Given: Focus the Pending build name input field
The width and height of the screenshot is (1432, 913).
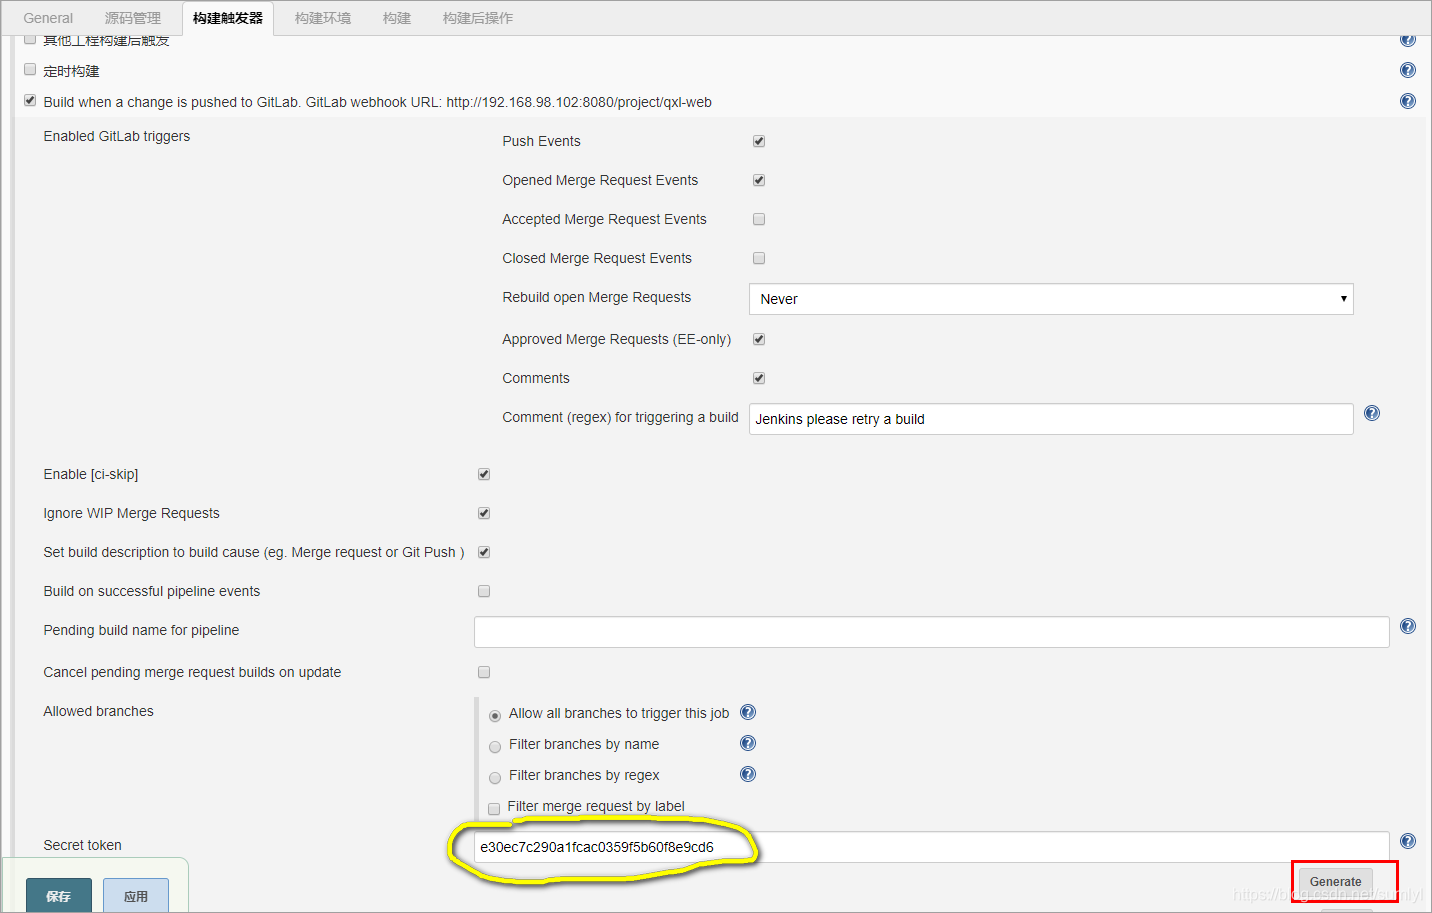Looking at the screenshot, I should tap(932, 632).
